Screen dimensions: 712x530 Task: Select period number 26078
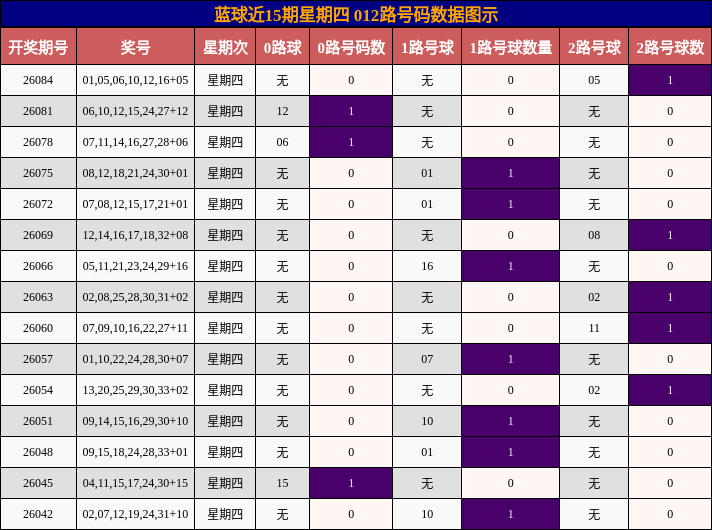point(38,142)
